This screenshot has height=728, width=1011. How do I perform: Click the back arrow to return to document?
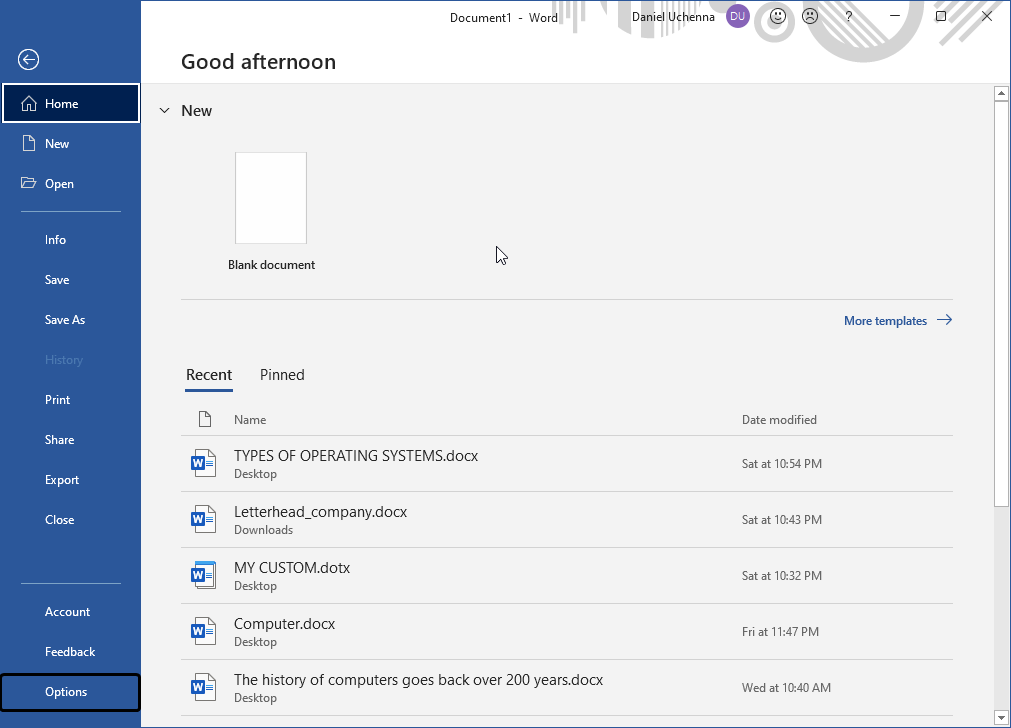pos(28,60)
